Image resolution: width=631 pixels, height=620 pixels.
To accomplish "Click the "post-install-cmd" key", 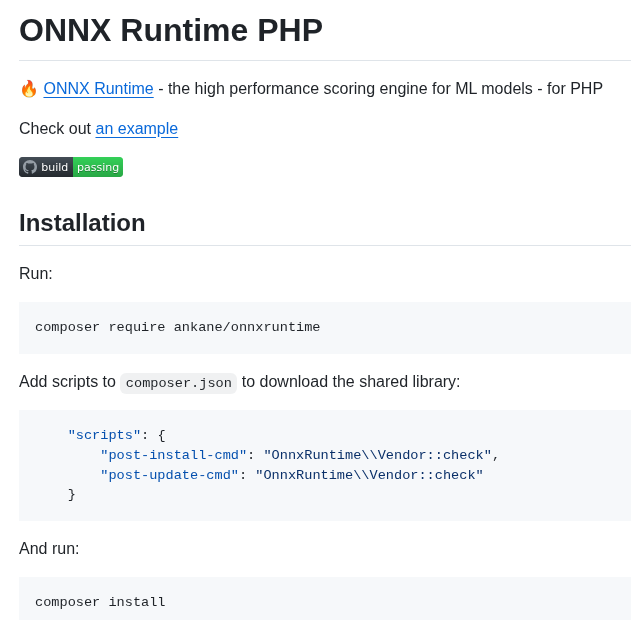I will tap(173, 455).
